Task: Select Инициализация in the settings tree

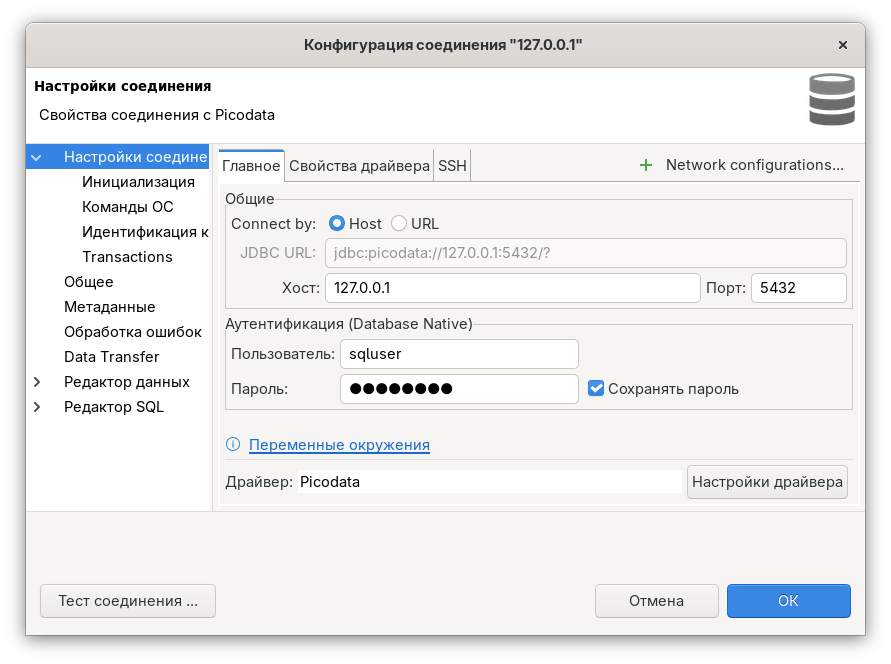Action: pyautogui.click(x=138, y=182)
